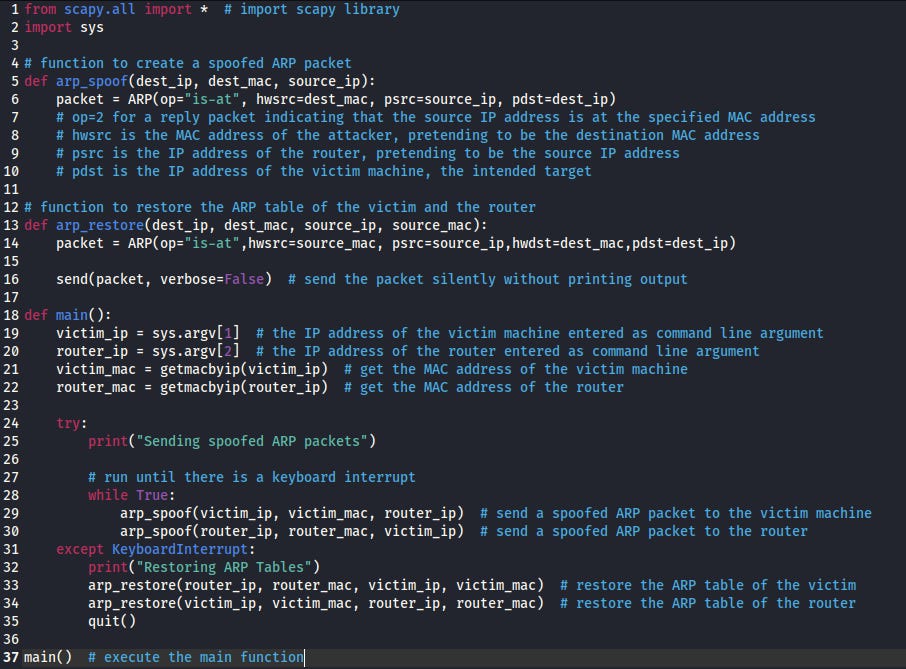
Task: Click the comment 'run until there is a keyboard interrupt'
Action: pyautogui.click(x=252, y=477)
